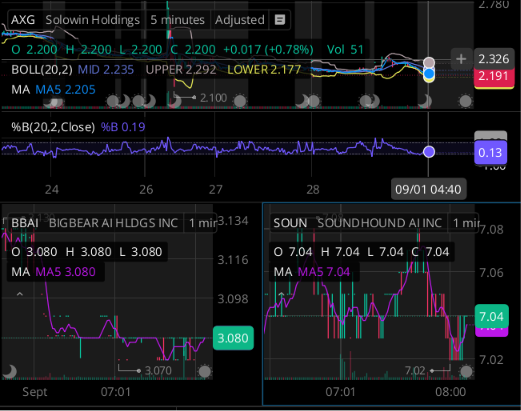Click the green 3.080 BBAI price tag
Screen dimensions: 521x411
[233, 338]
